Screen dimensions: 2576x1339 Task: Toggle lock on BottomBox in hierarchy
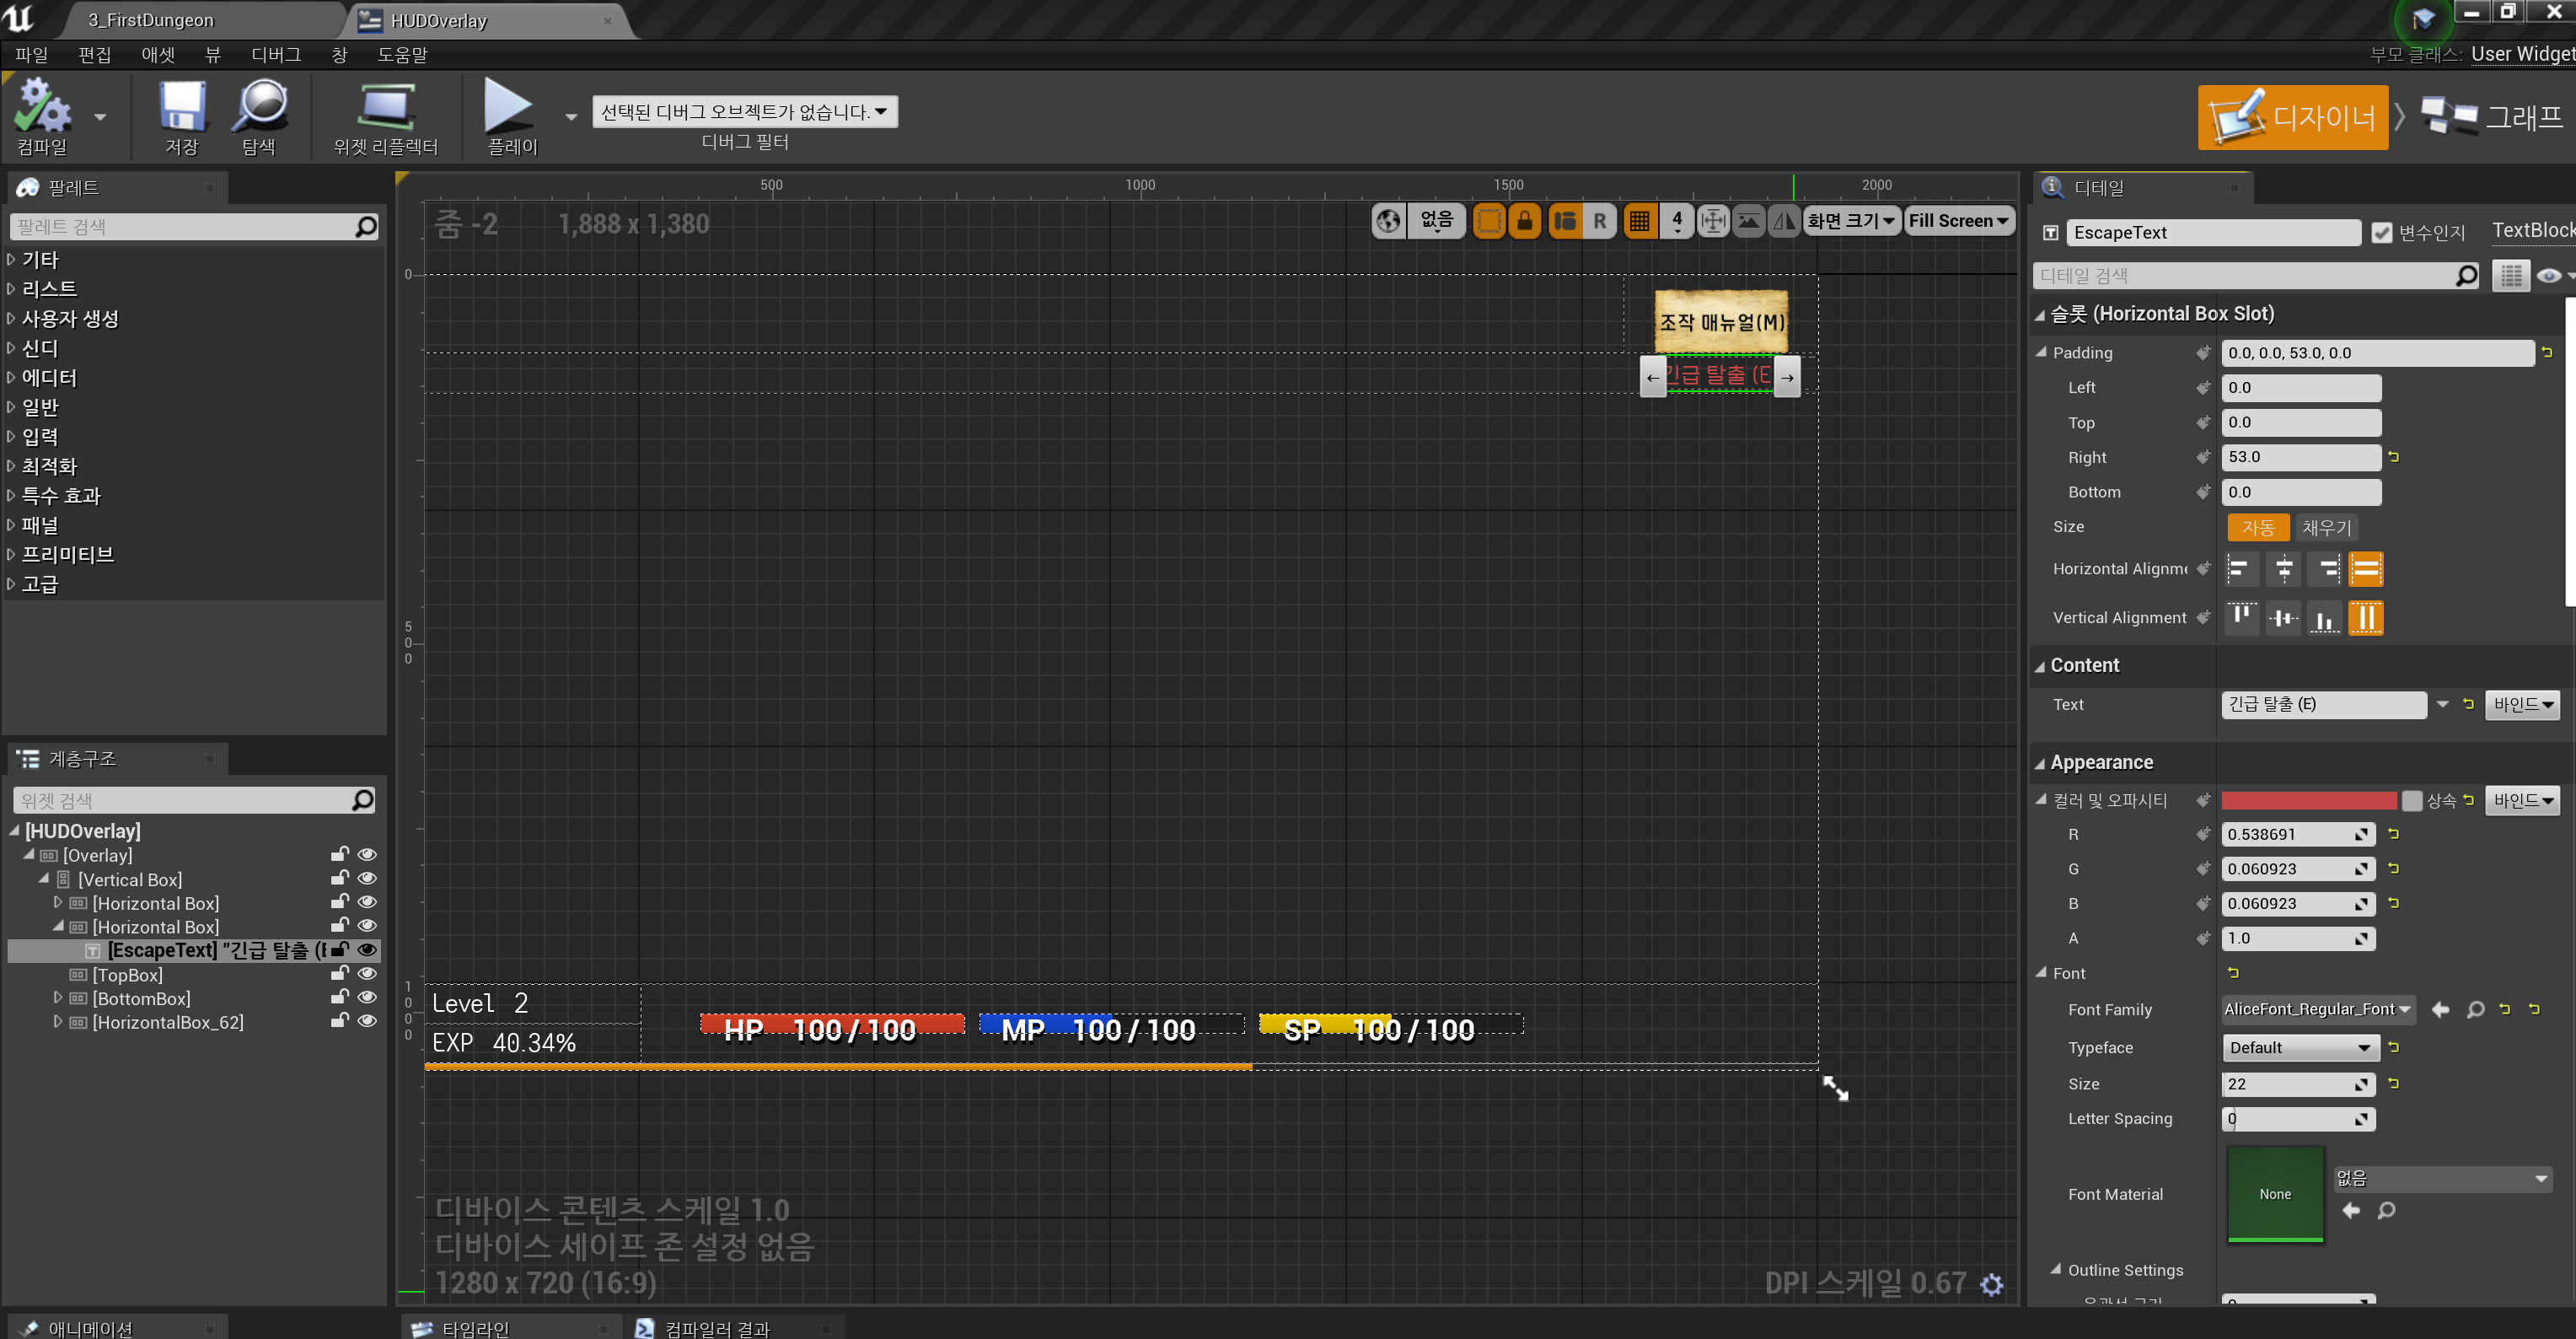(340, 997)
